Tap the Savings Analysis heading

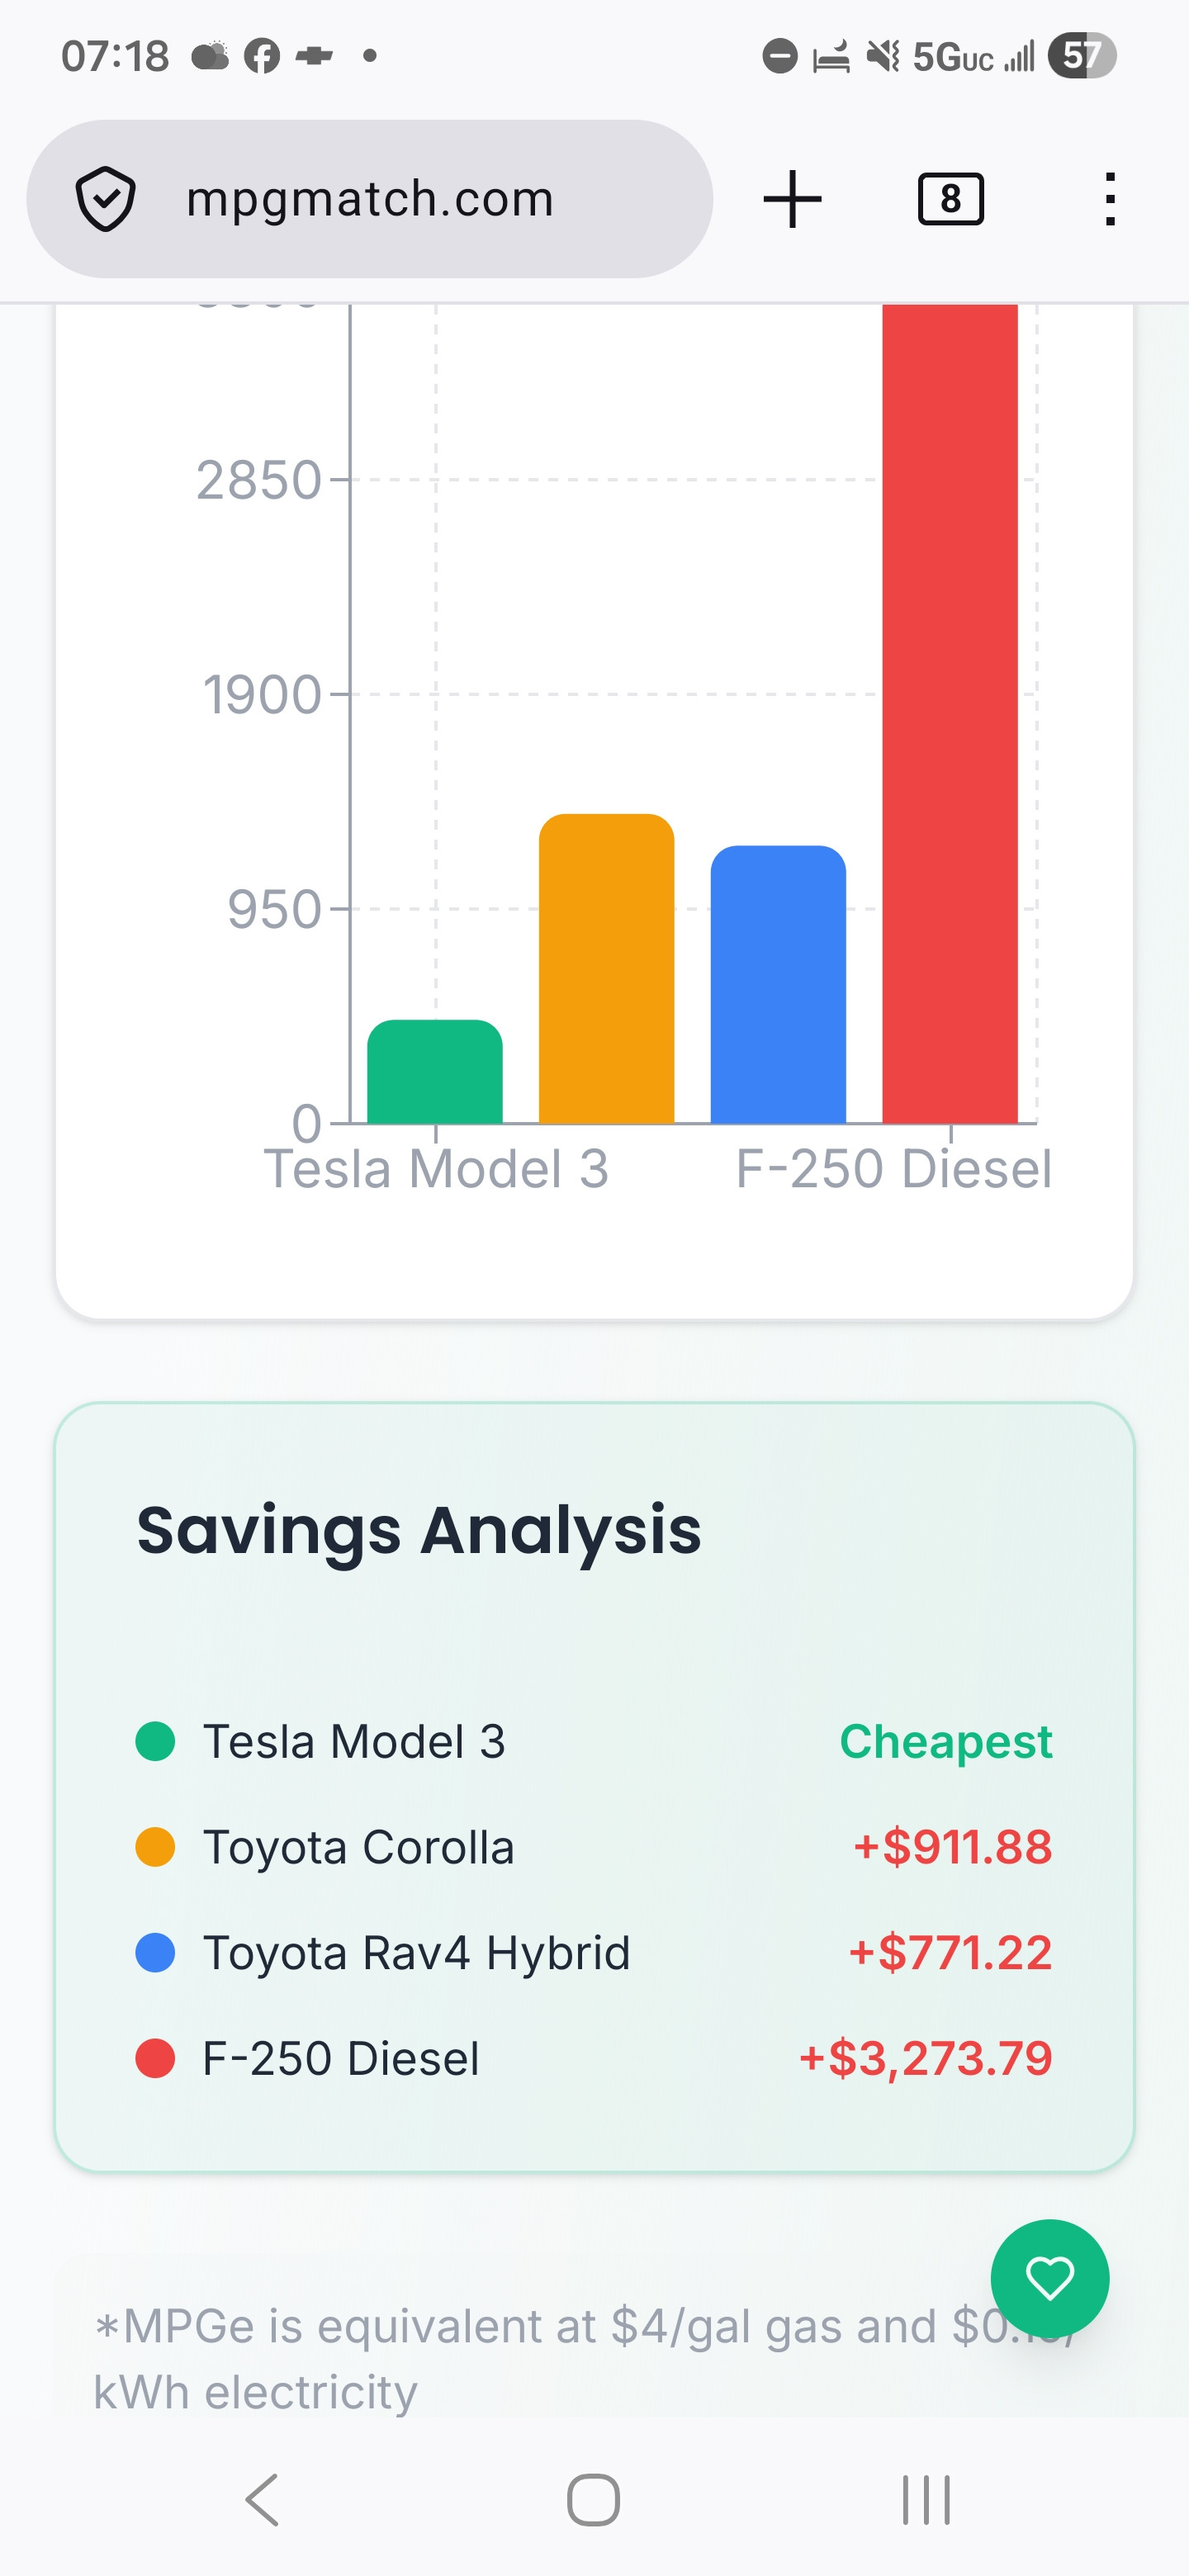(x=419, y=1530)
